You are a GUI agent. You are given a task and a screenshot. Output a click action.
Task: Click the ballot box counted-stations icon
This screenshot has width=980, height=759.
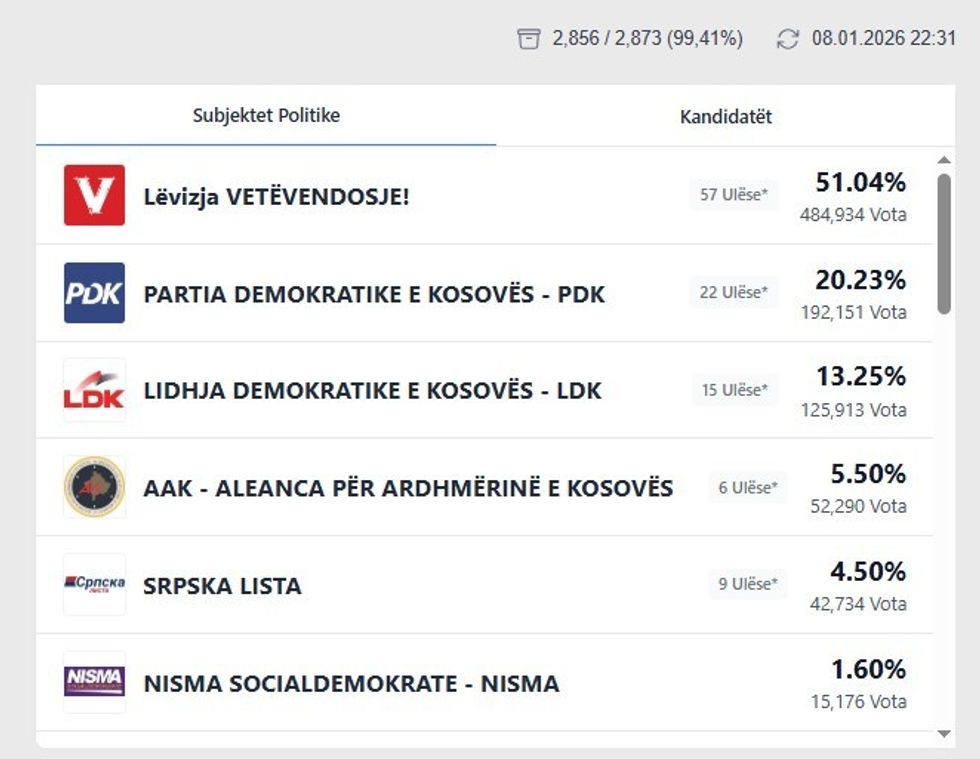(528, 39)
